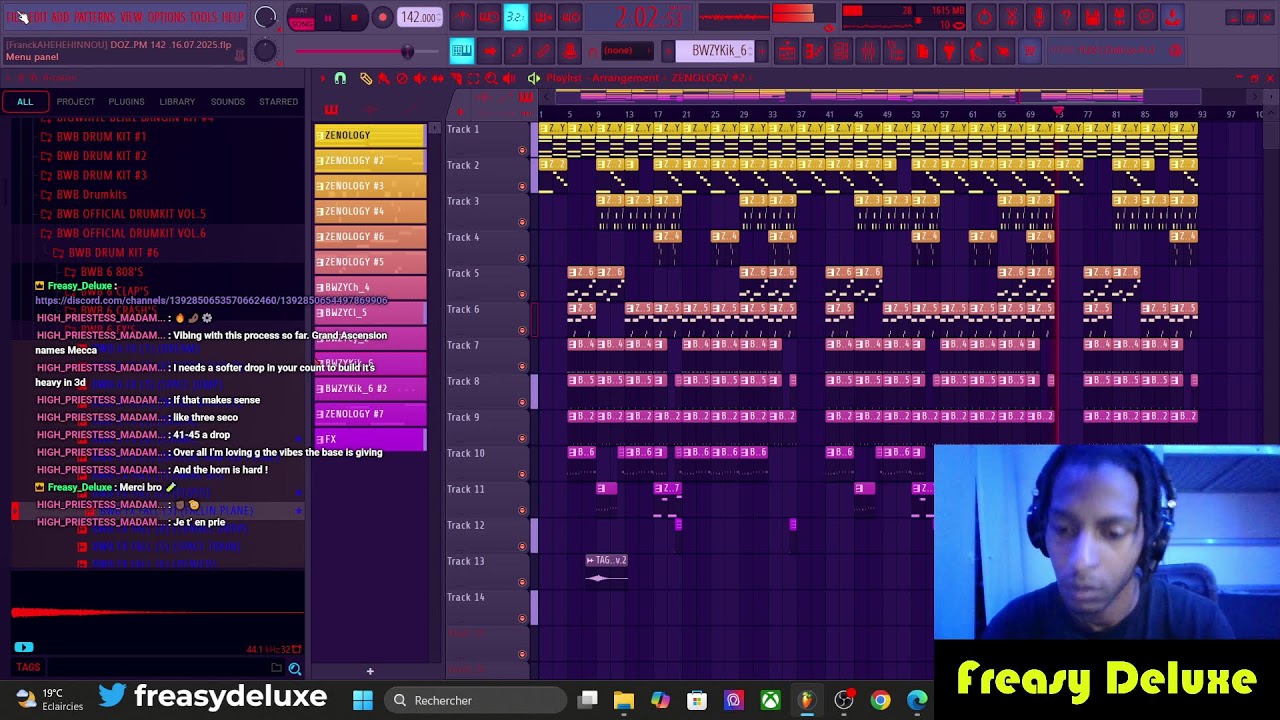This screenshot has height=720, width=1280.
Task: Click the stamp tool icon
Action: point(570,50)
